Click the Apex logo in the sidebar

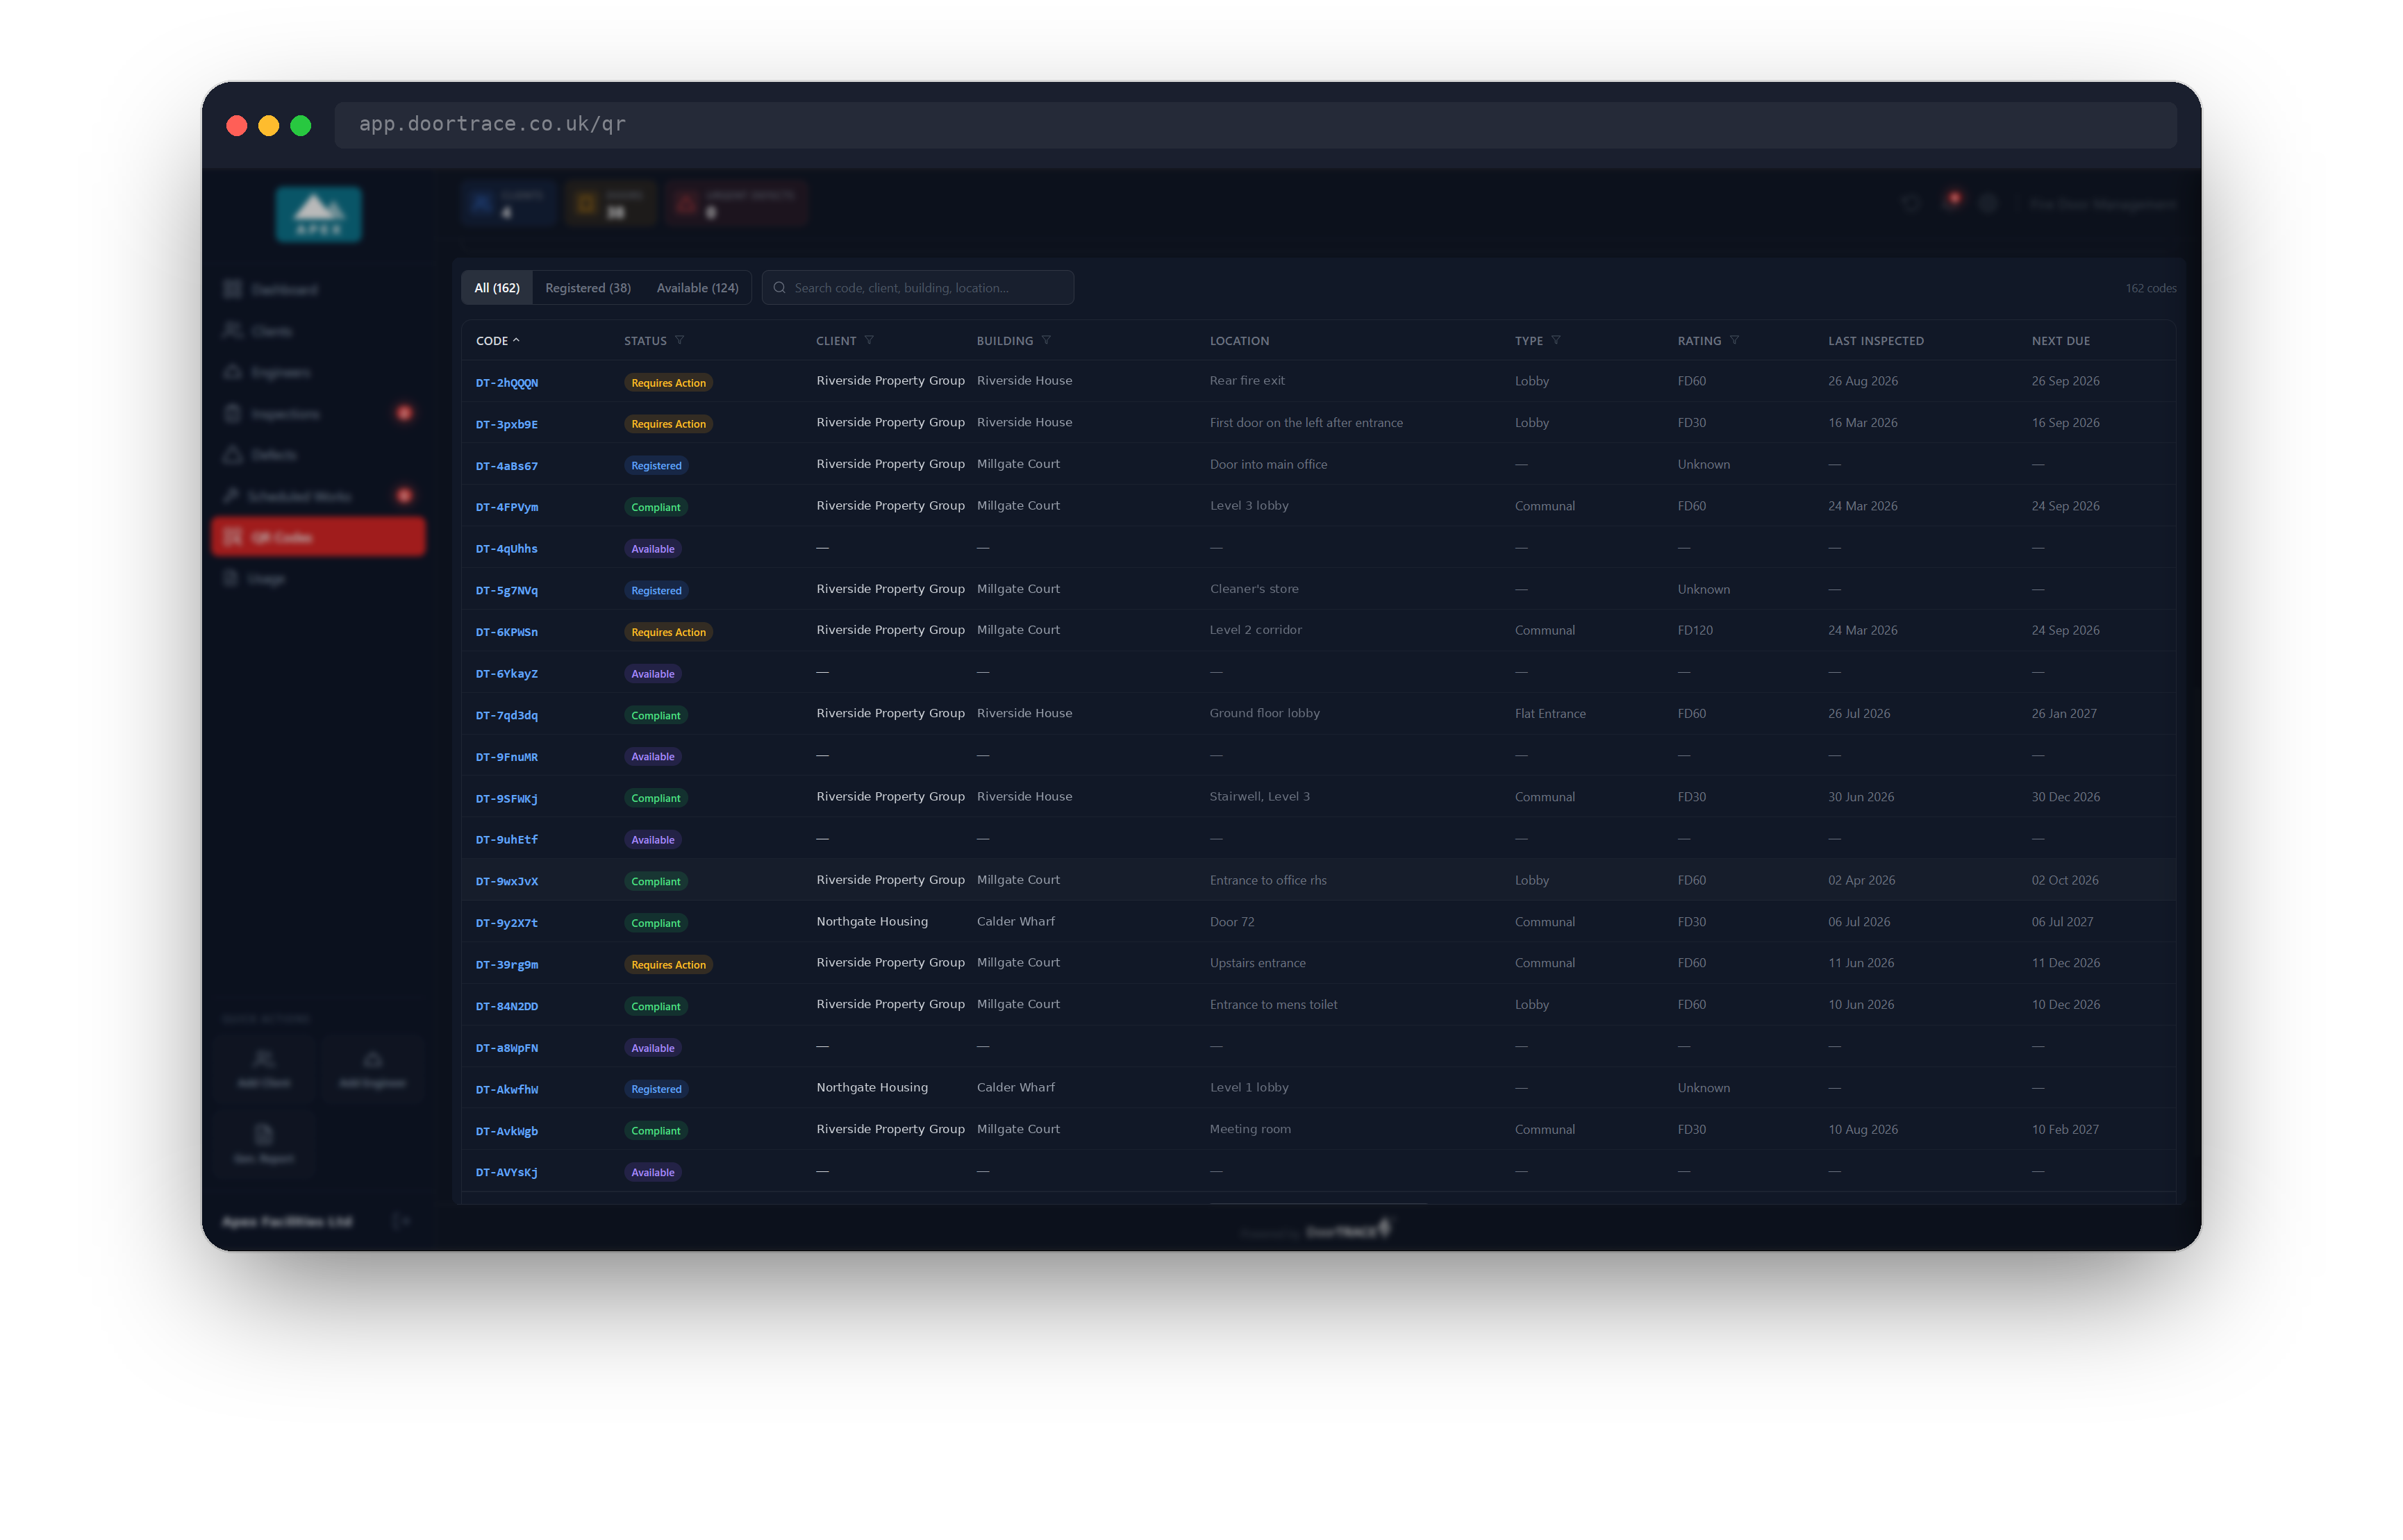318,214
